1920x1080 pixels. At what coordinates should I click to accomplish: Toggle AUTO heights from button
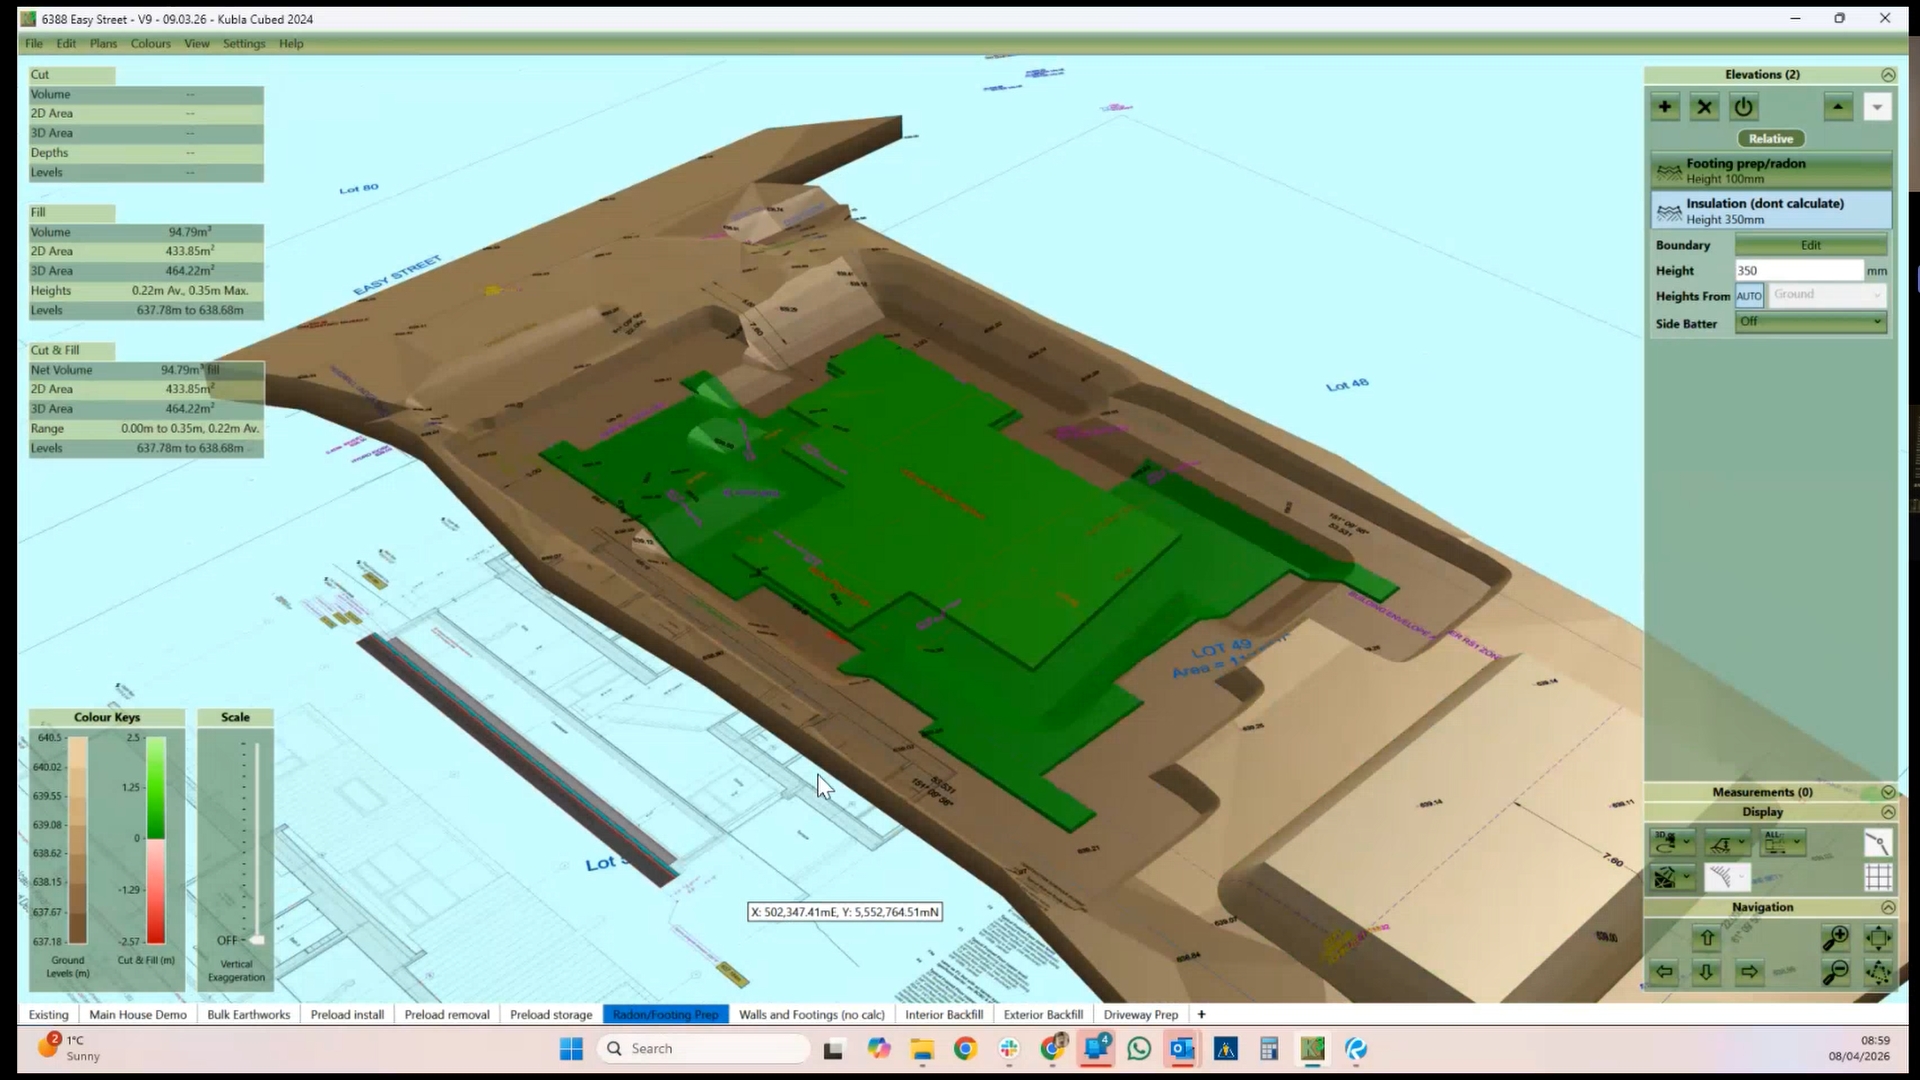coord(1749,296)
